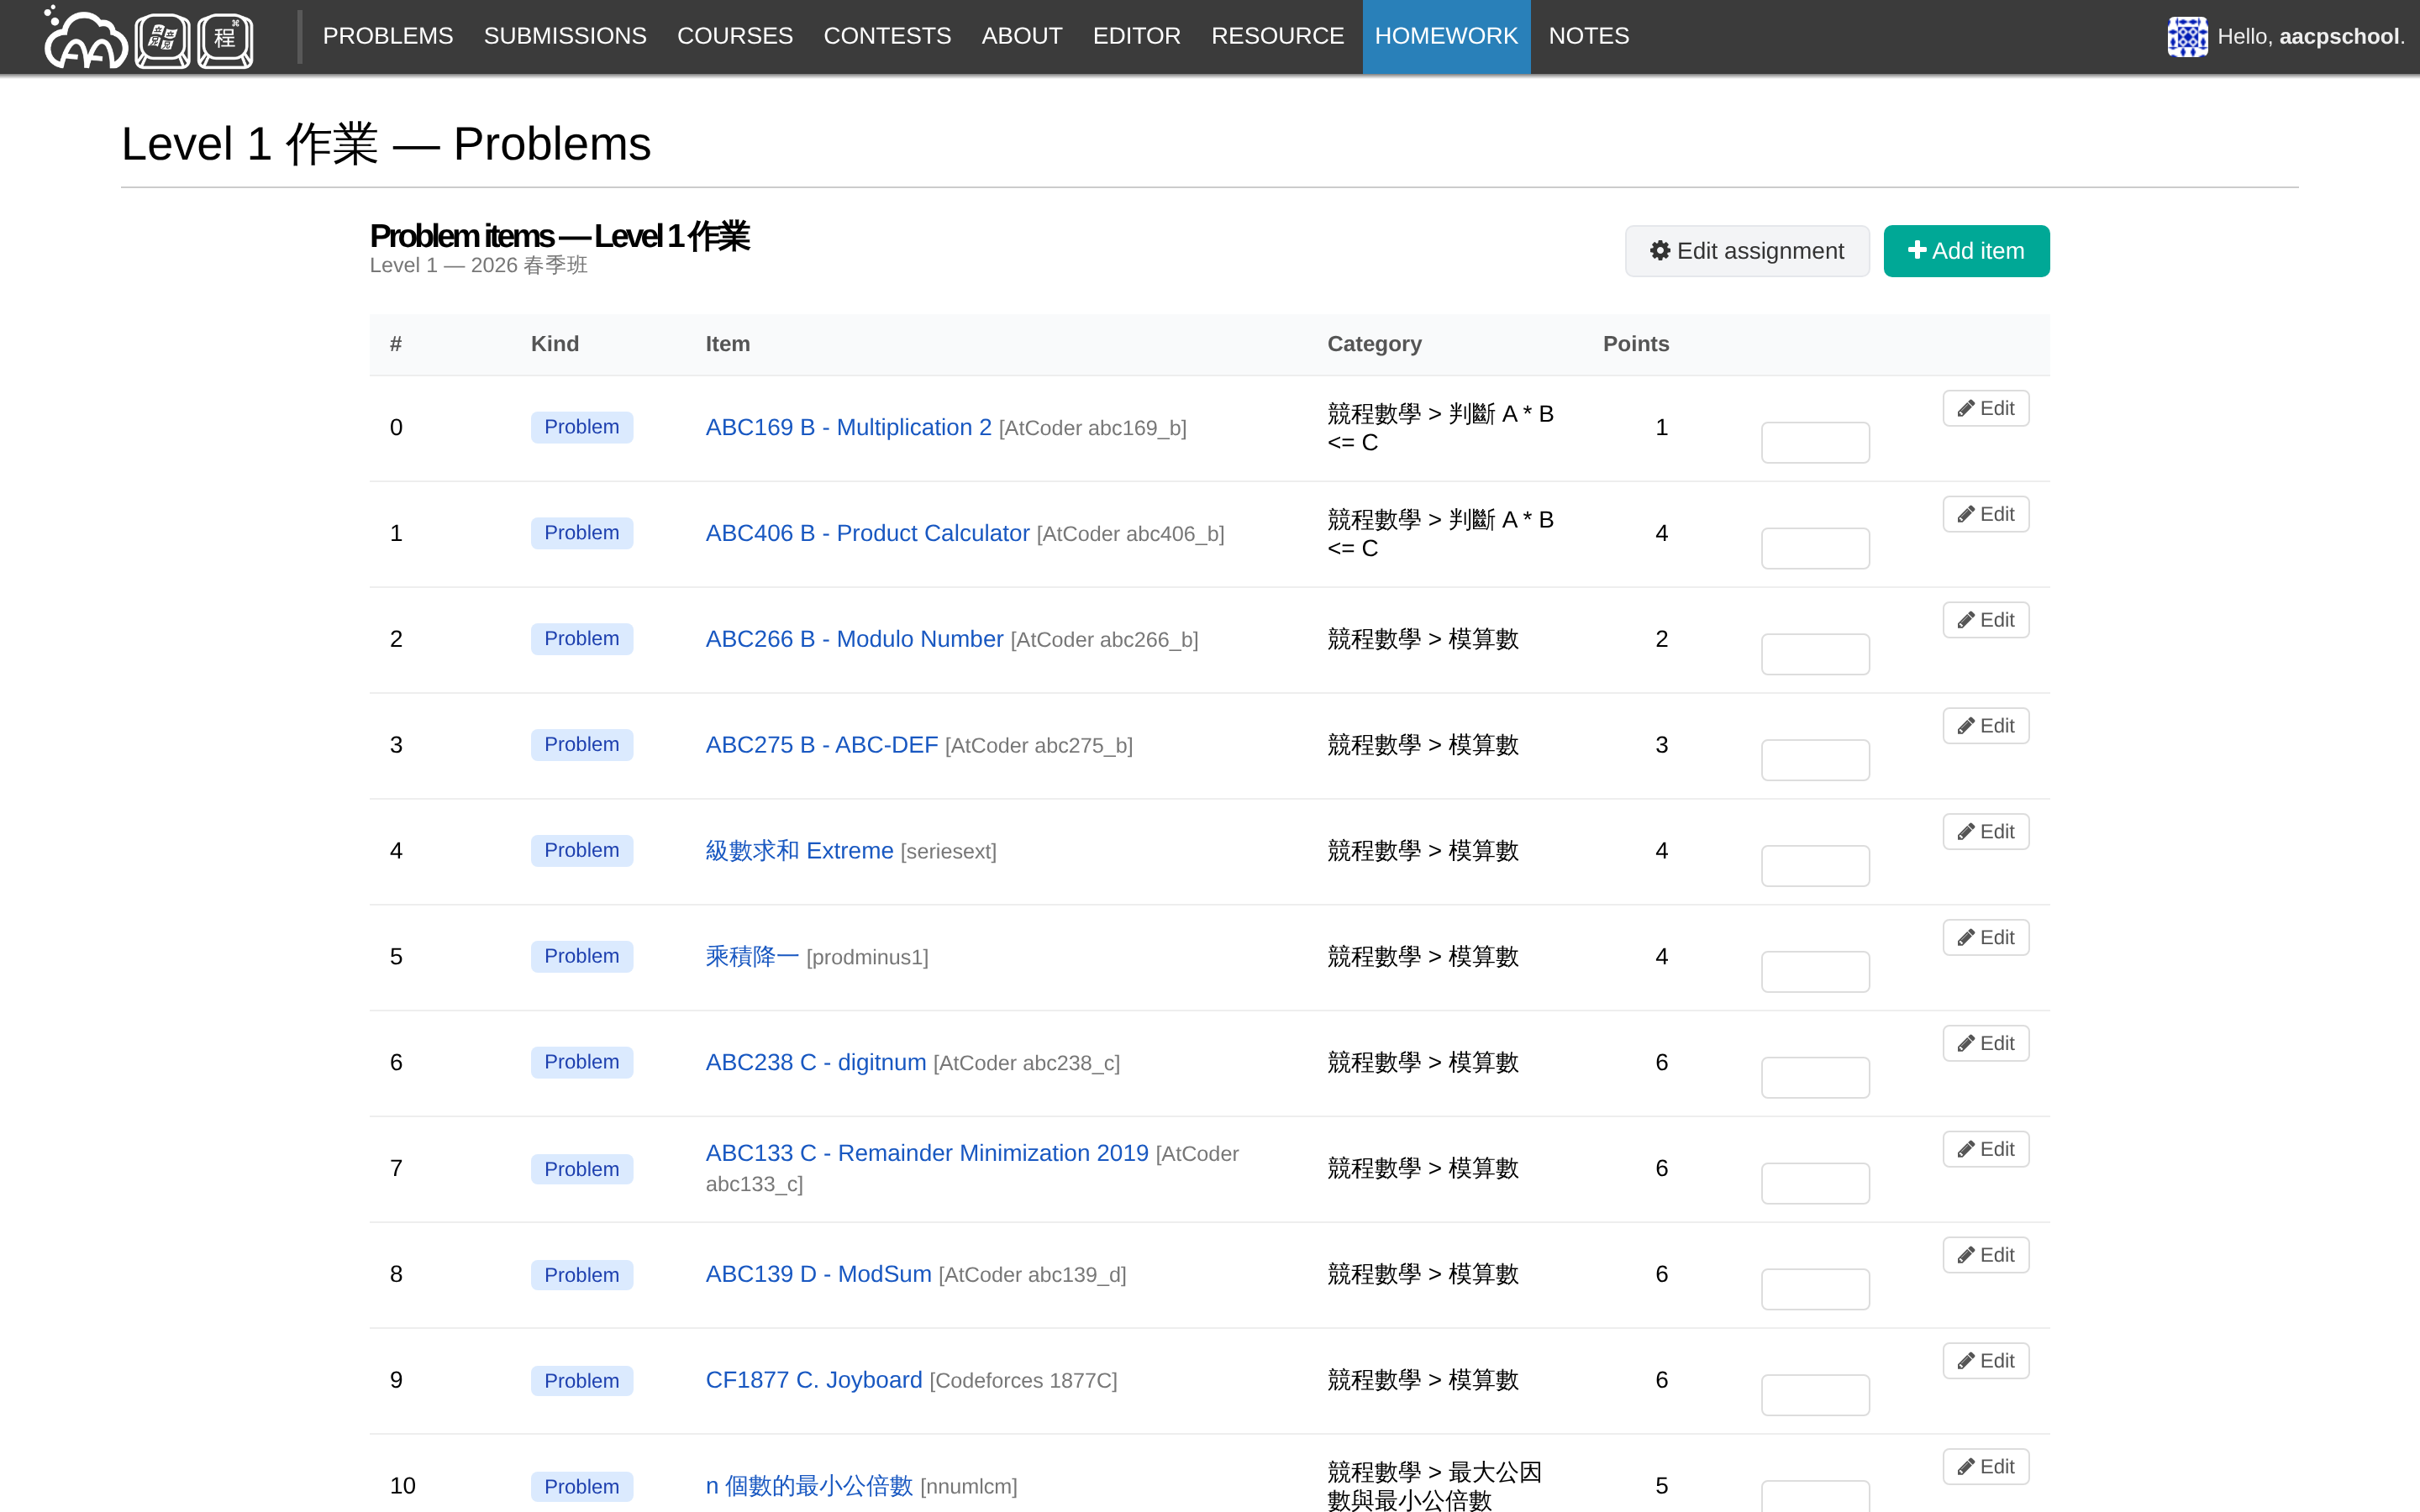Select the highlighted HOMEWORK navbar item
Viewport: 2420px width, 1512px height.
click(x=1446, y=36)
